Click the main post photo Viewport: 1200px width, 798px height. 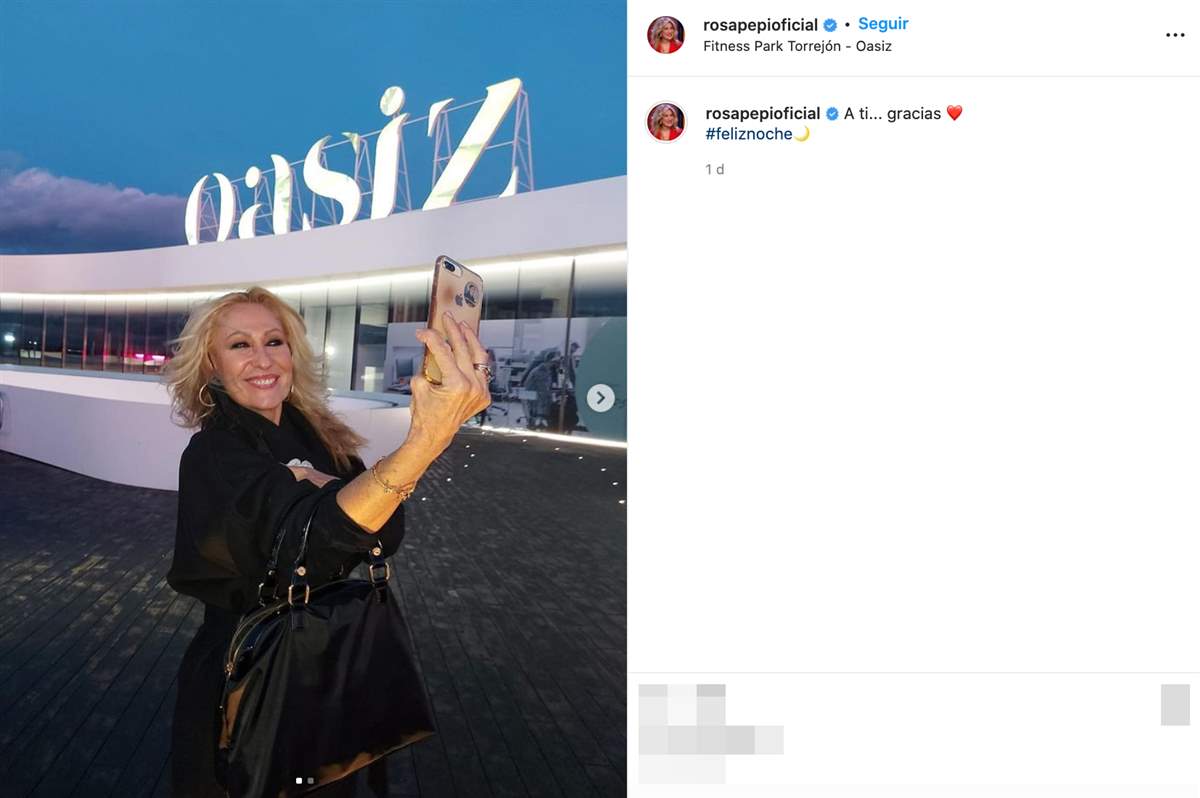click(313, 399)
